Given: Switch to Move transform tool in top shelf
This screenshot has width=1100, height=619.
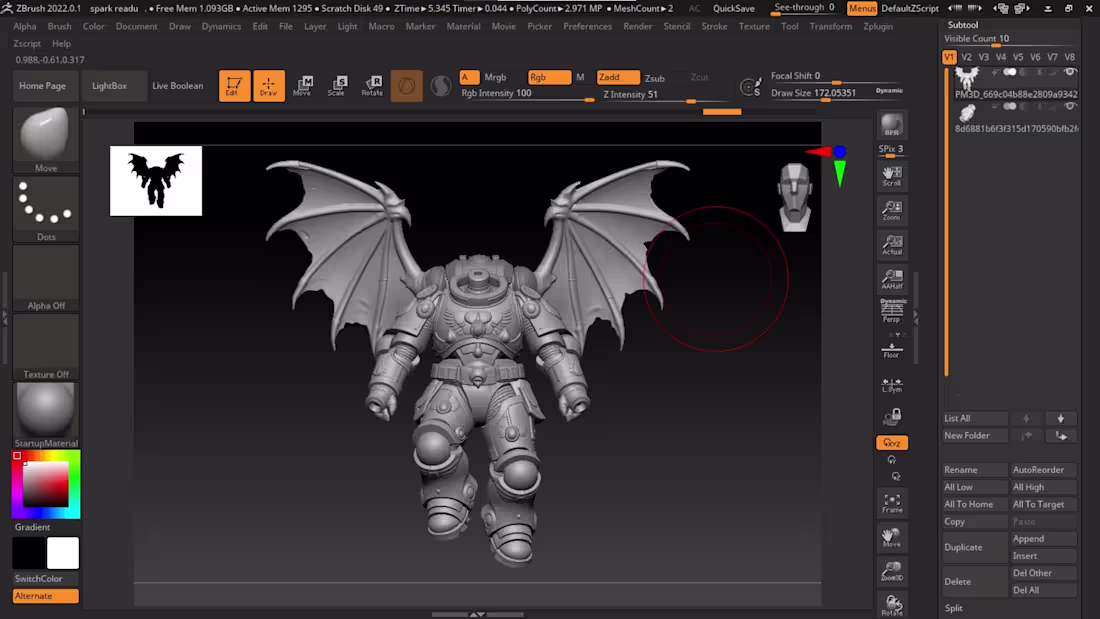Looking at the screenshot, I should (x=302, y=86).
